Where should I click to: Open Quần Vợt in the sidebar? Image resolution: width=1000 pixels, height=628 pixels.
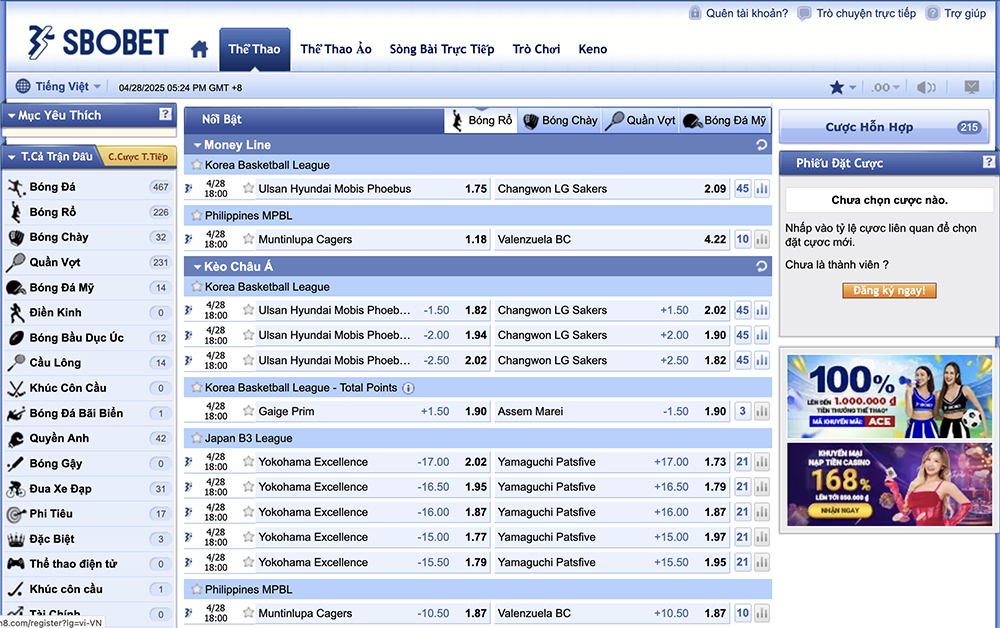pos(89,262)
